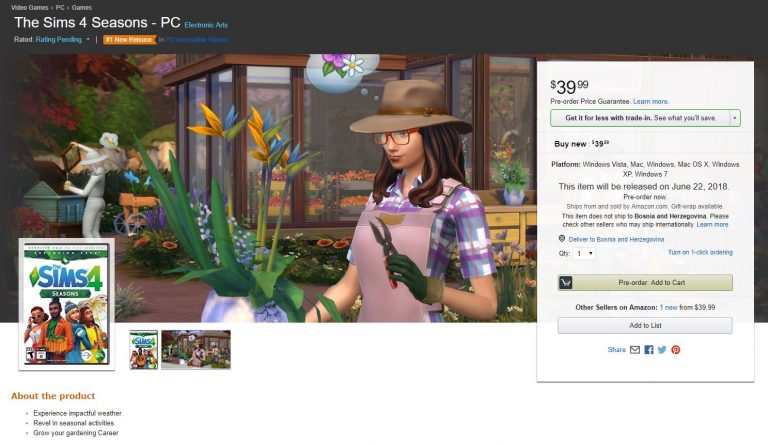Click the Rating Pending link
Viewport: 768px width, 445px height.
pos(58,39)
